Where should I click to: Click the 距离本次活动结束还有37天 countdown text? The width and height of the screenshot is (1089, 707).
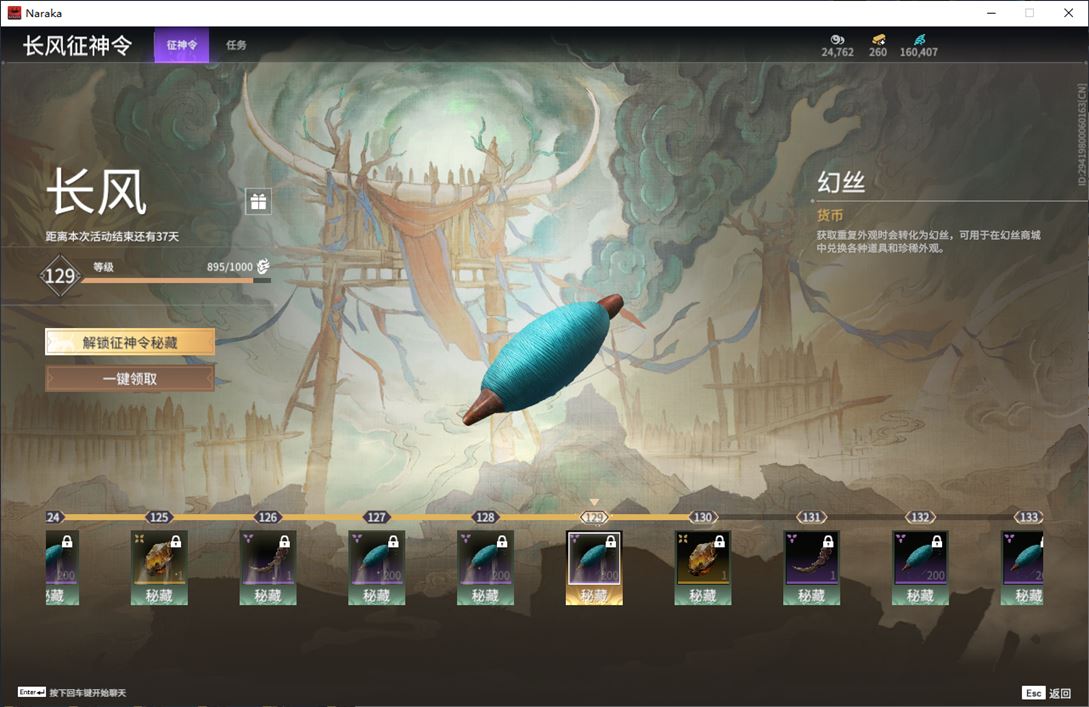tap(113, 236)
